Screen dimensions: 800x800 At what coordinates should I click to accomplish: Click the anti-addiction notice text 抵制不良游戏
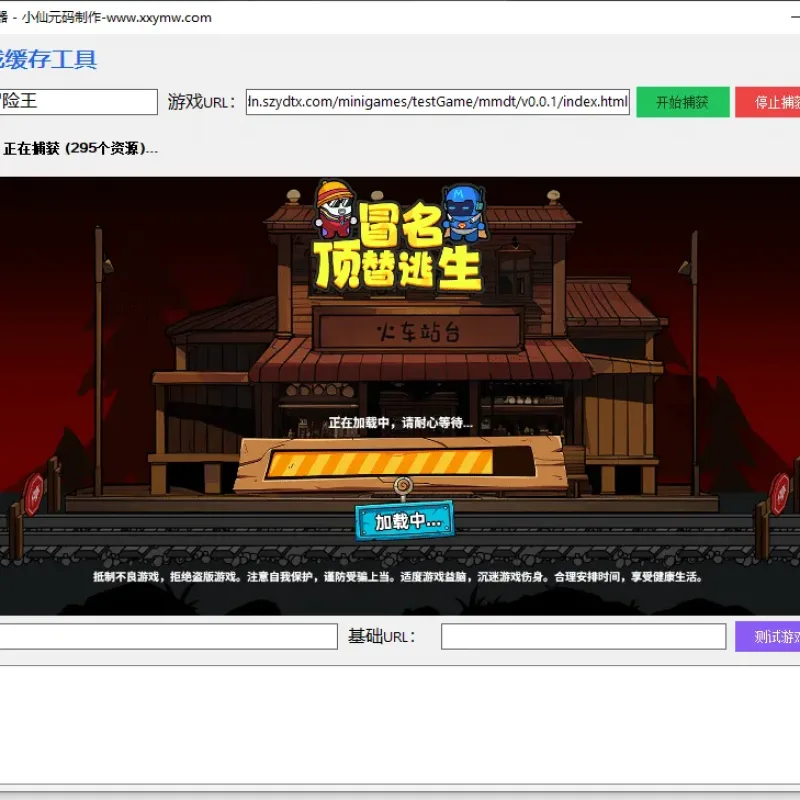click(398, 577)
